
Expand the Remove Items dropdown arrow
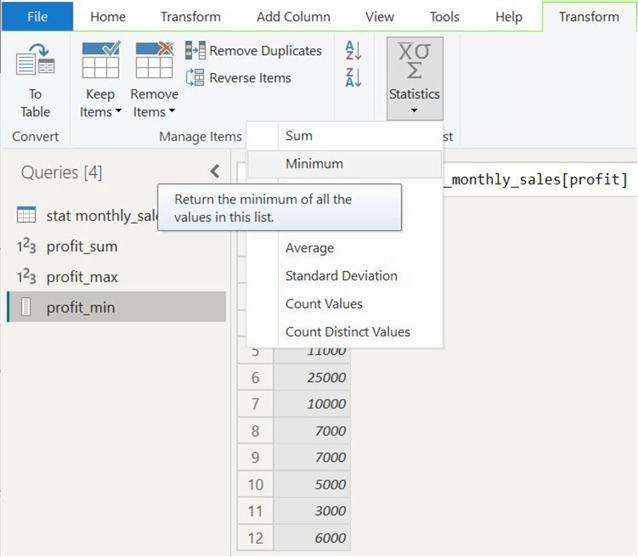[x=171, y=112]
